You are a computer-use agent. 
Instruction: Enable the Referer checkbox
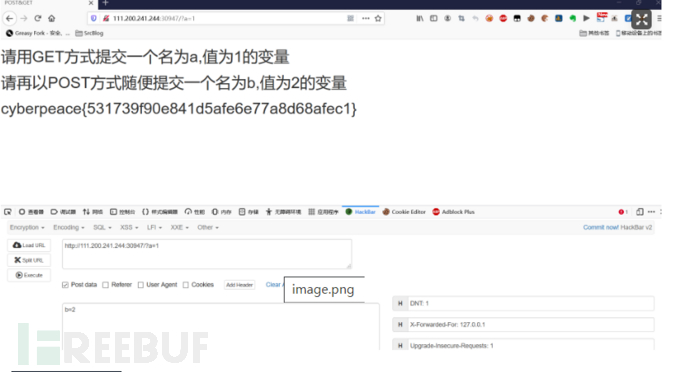click(x=106, y=285)
